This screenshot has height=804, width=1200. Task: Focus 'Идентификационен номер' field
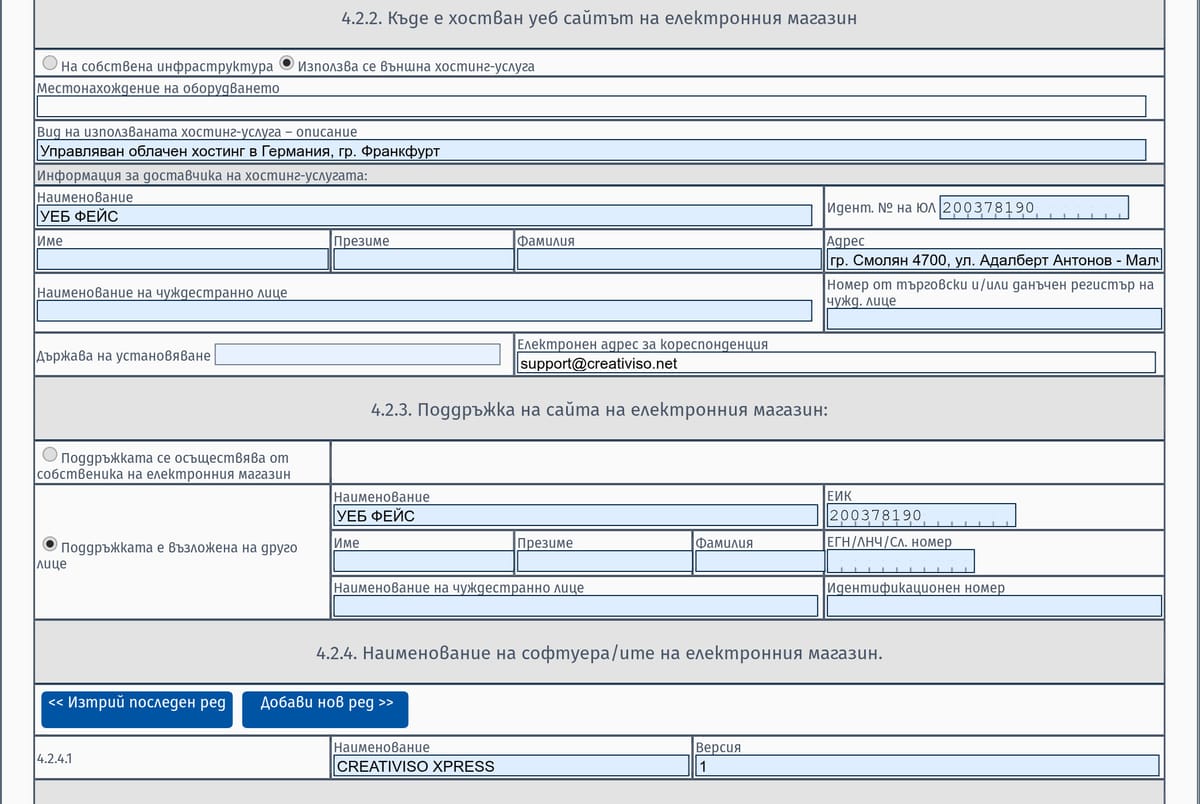[994, 606]
